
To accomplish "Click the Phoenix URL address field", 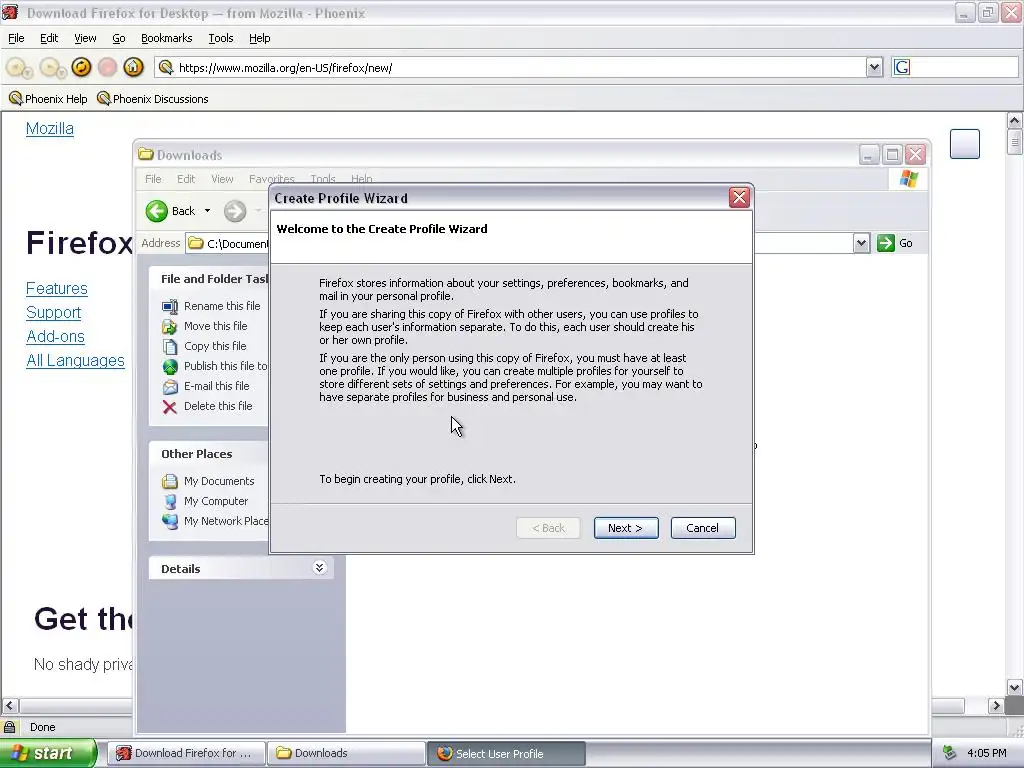I will coord(519,67).
